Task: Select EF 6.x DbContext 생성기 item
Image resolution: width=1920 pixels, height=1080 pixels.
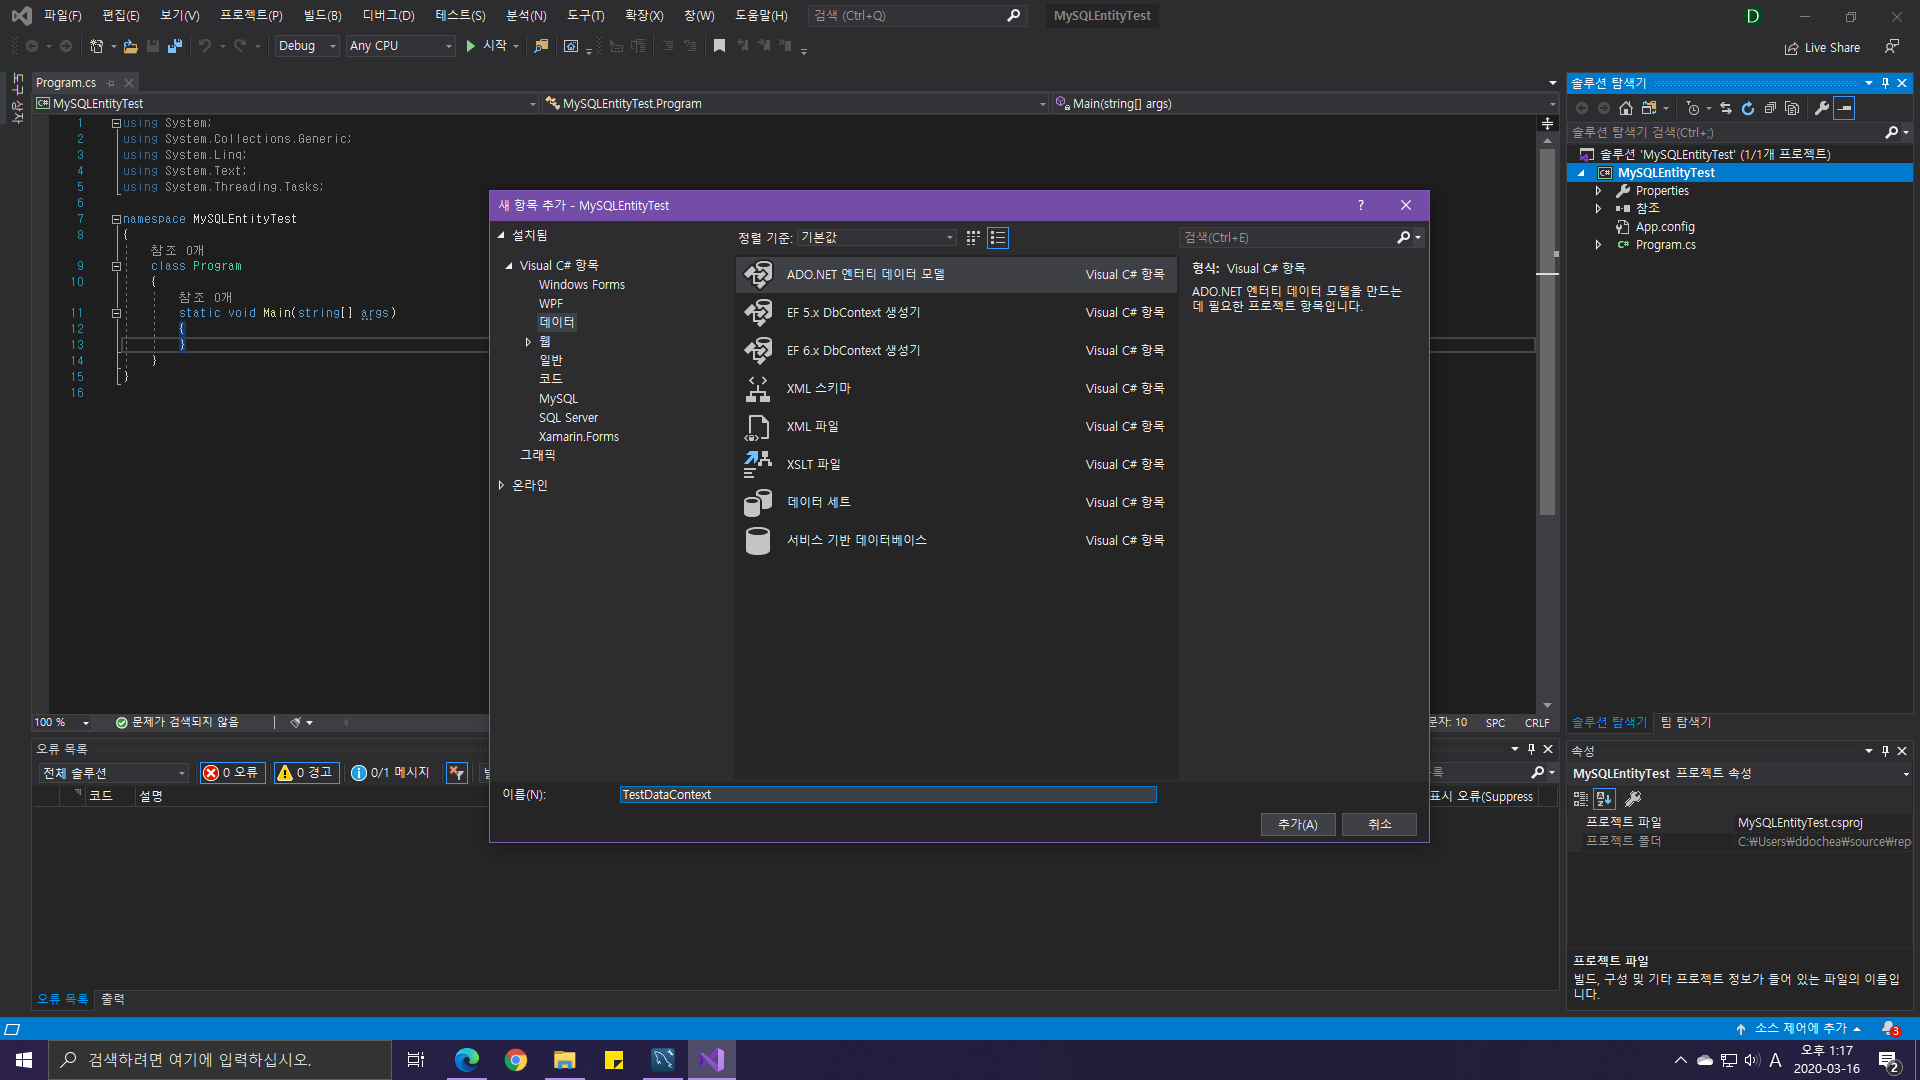Action: click(x=853, y=350)
